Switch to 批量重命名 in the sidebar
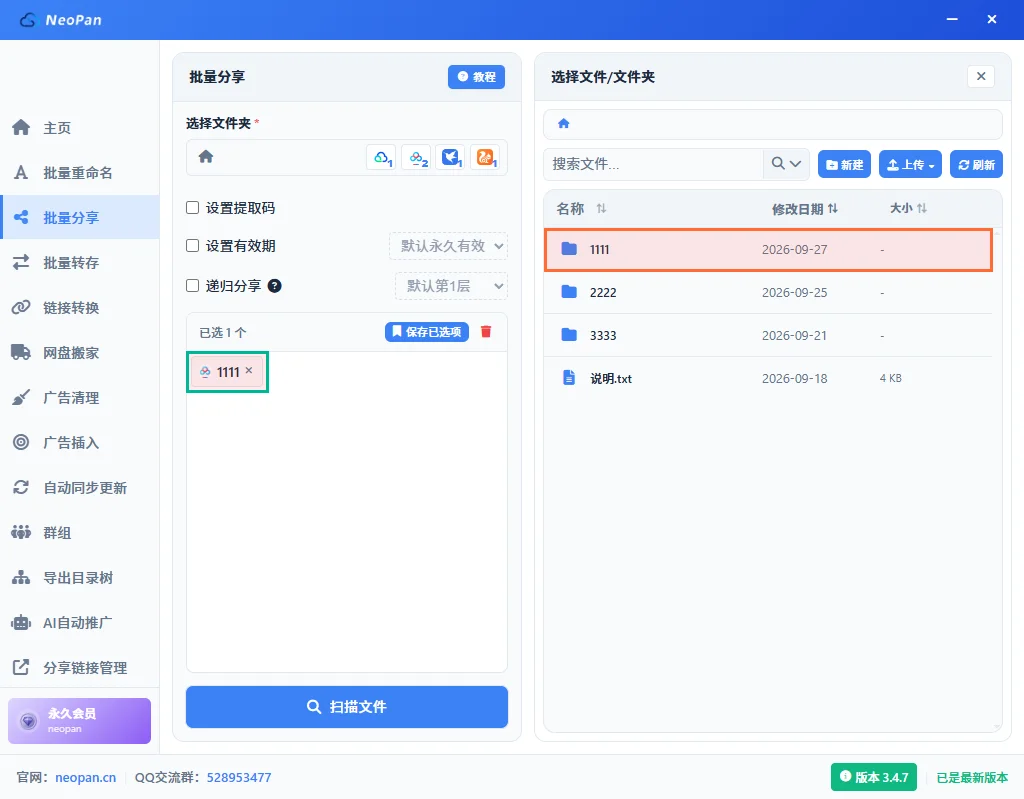Screen dimensions: 1024x799 click(80, 172)
